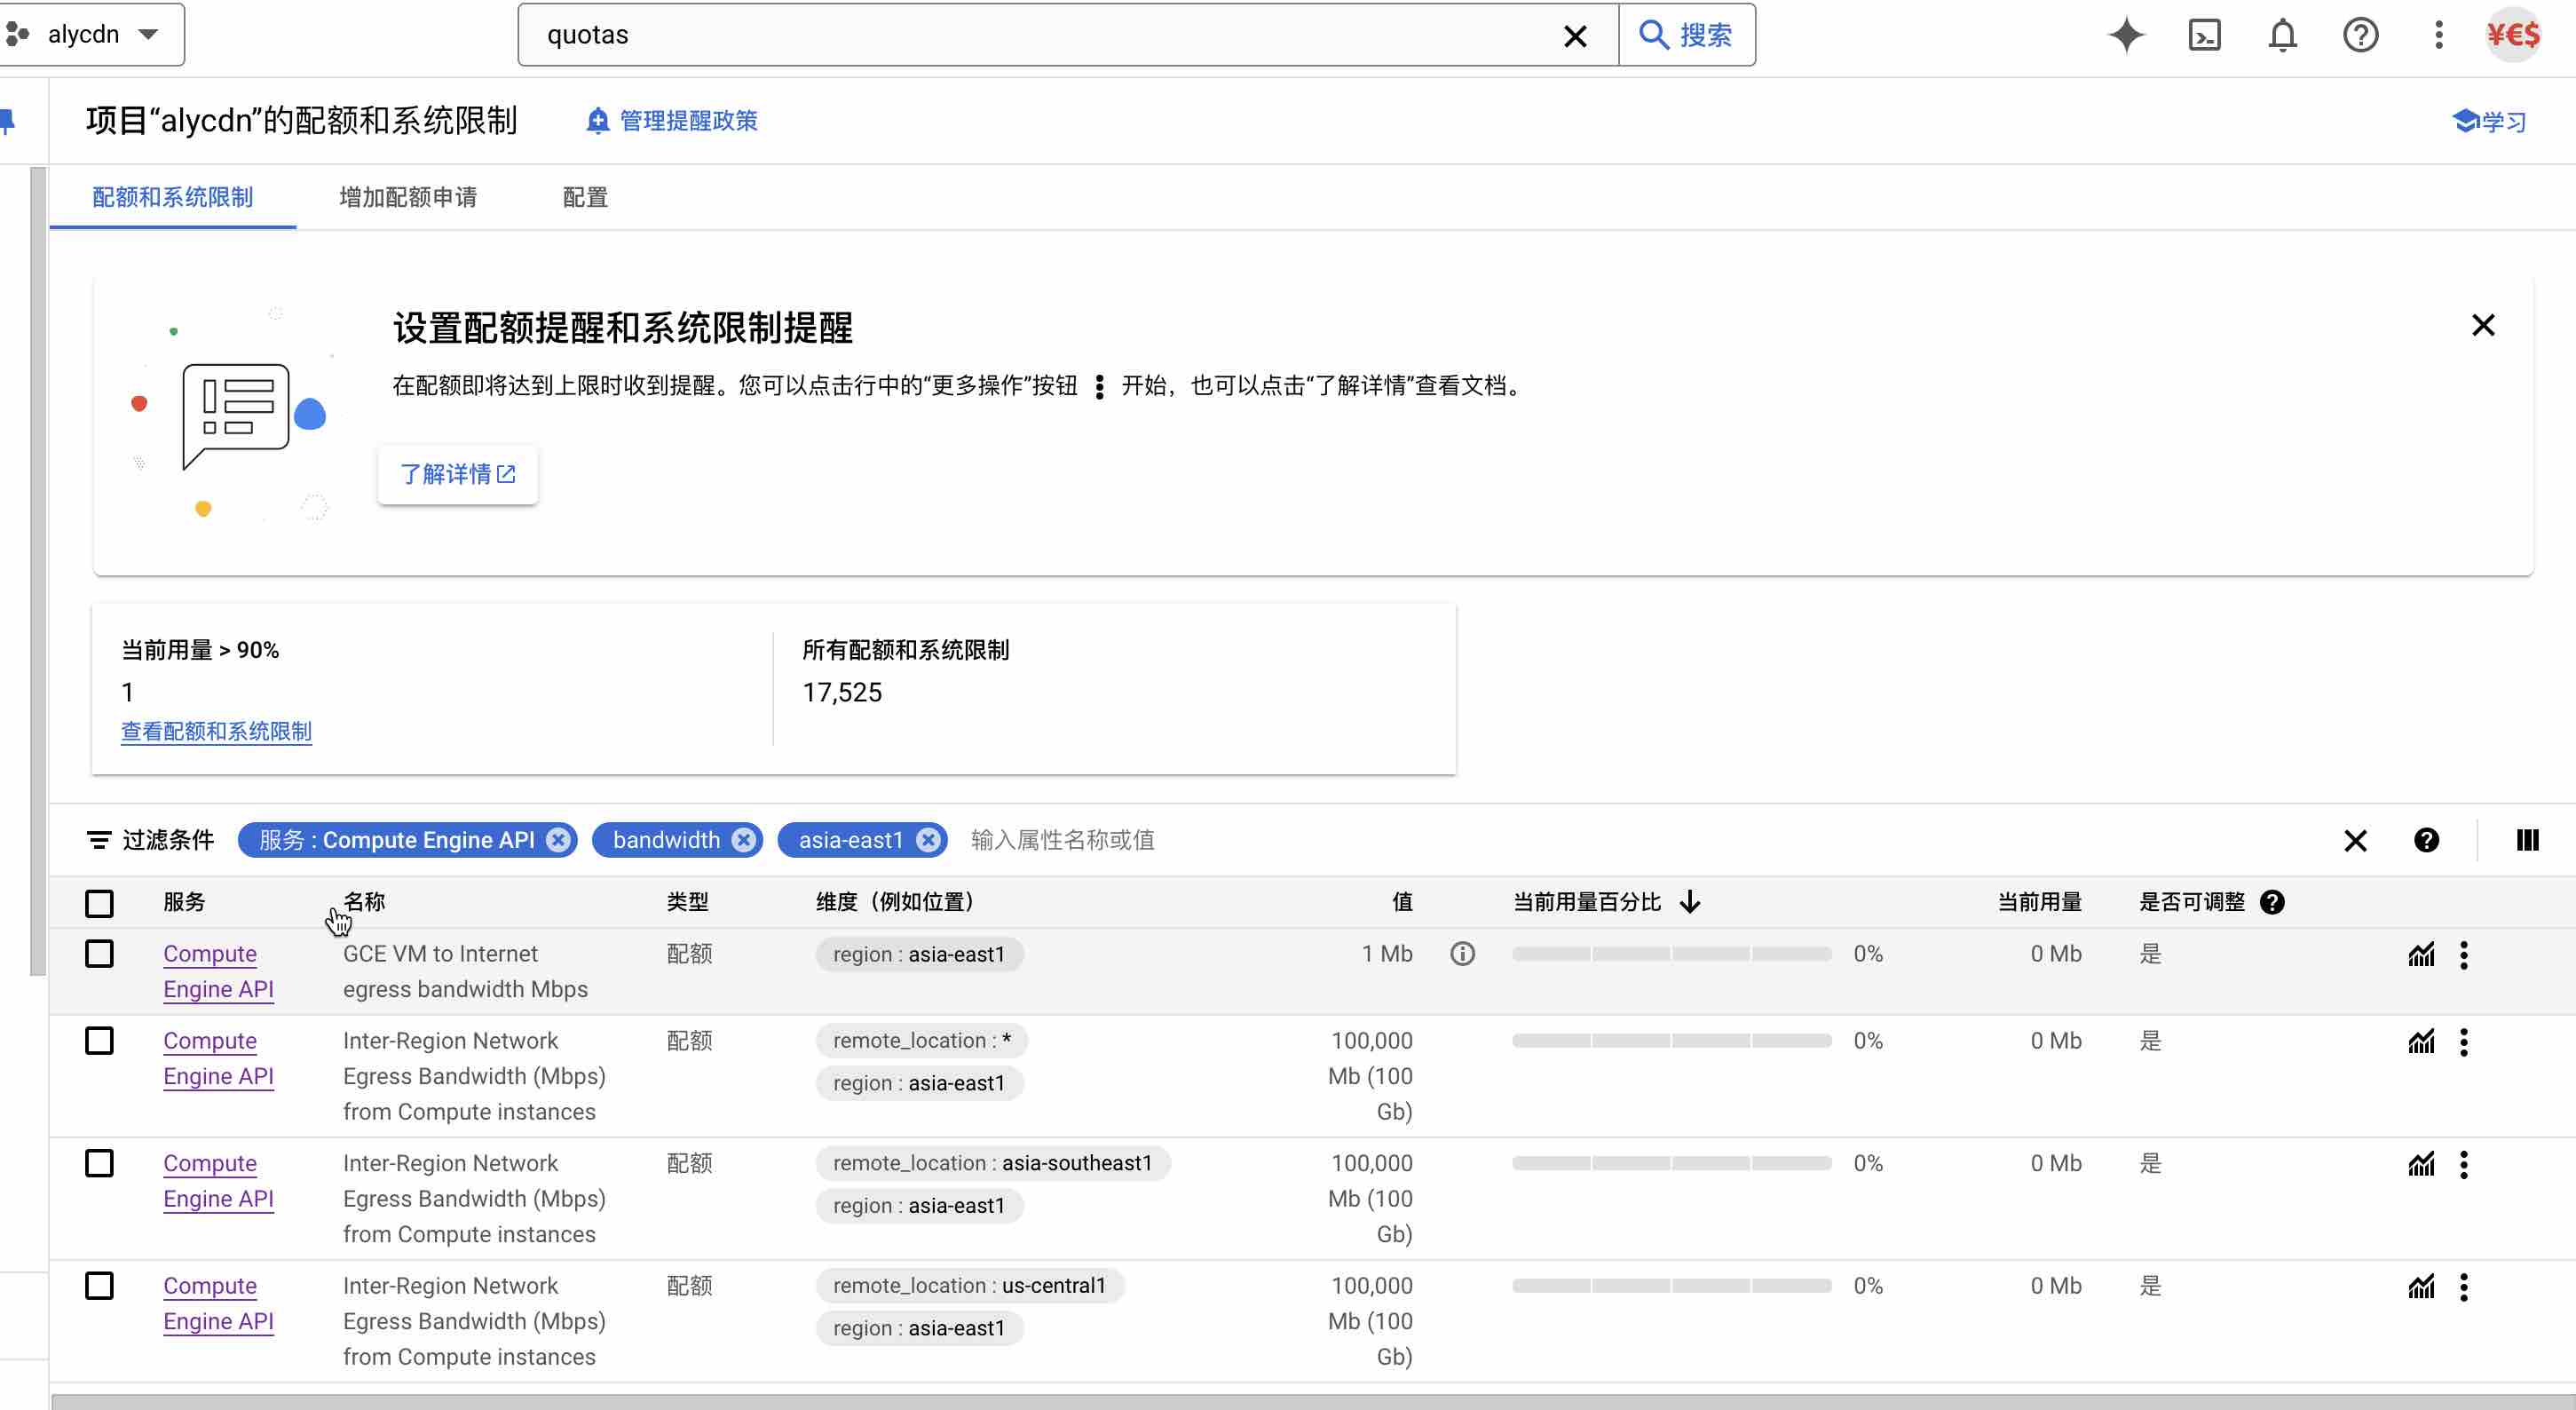Open more actions for asia-southeast1 row
The height and width of the screenshot is (1410, 2576).
[2464, 1164]
